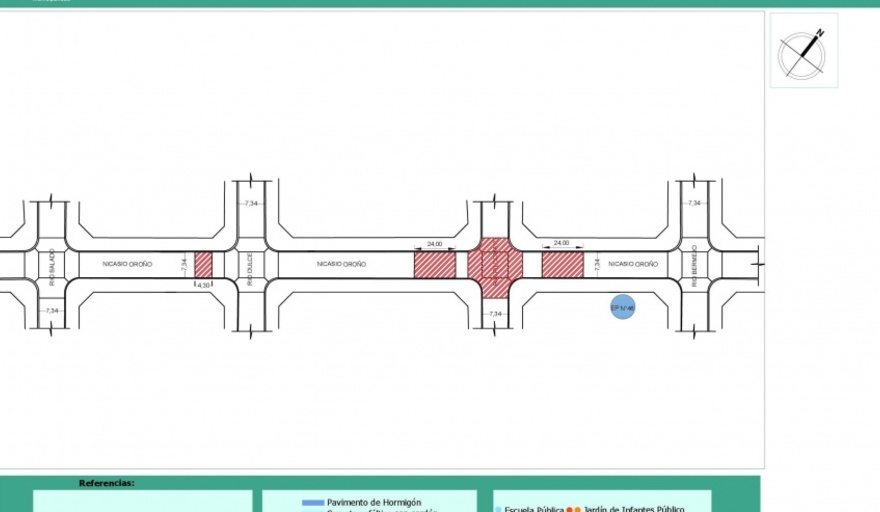The image size is (880, 512).
Task: Click the Pavimento de Hormigón legend label
Action: tap(374, 502)
